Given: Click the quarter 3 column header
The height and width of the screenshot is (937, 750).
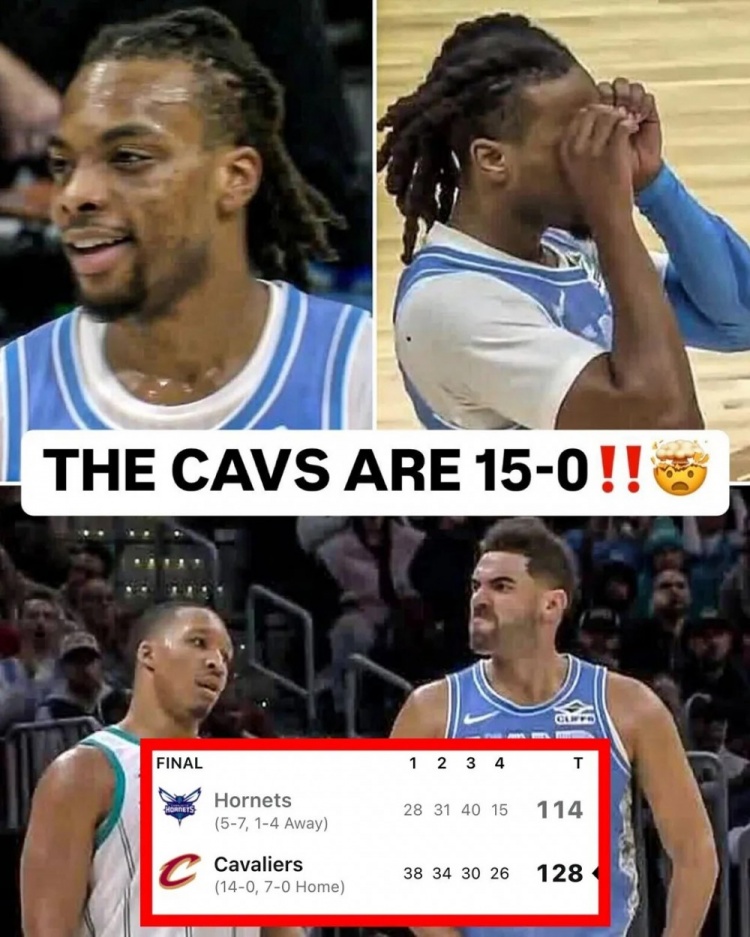Looking at the screenshot, I should 471,763.
